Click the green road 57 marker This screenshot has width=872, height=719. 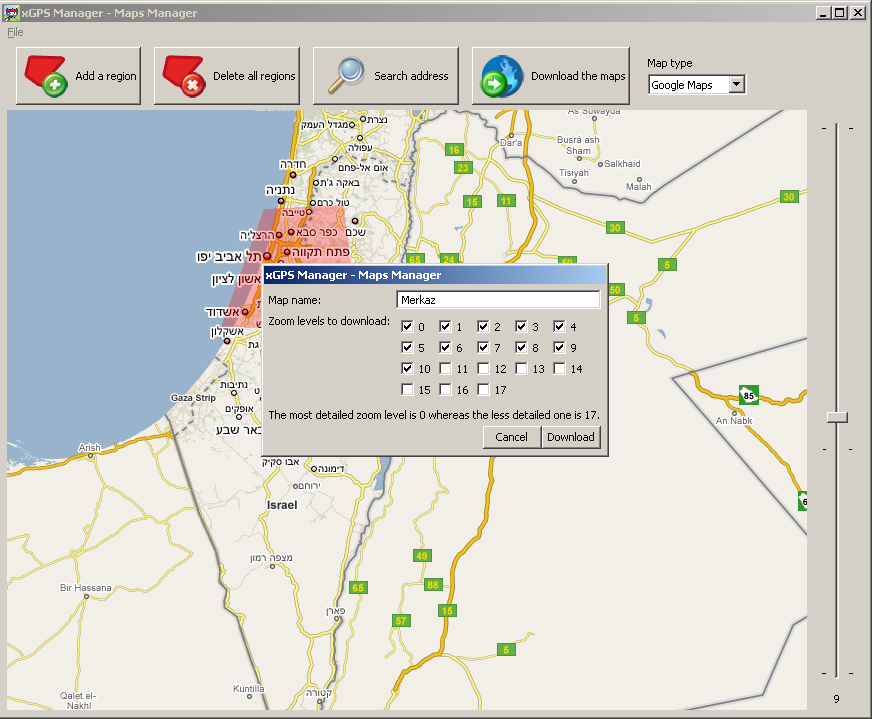click(401, 621)
